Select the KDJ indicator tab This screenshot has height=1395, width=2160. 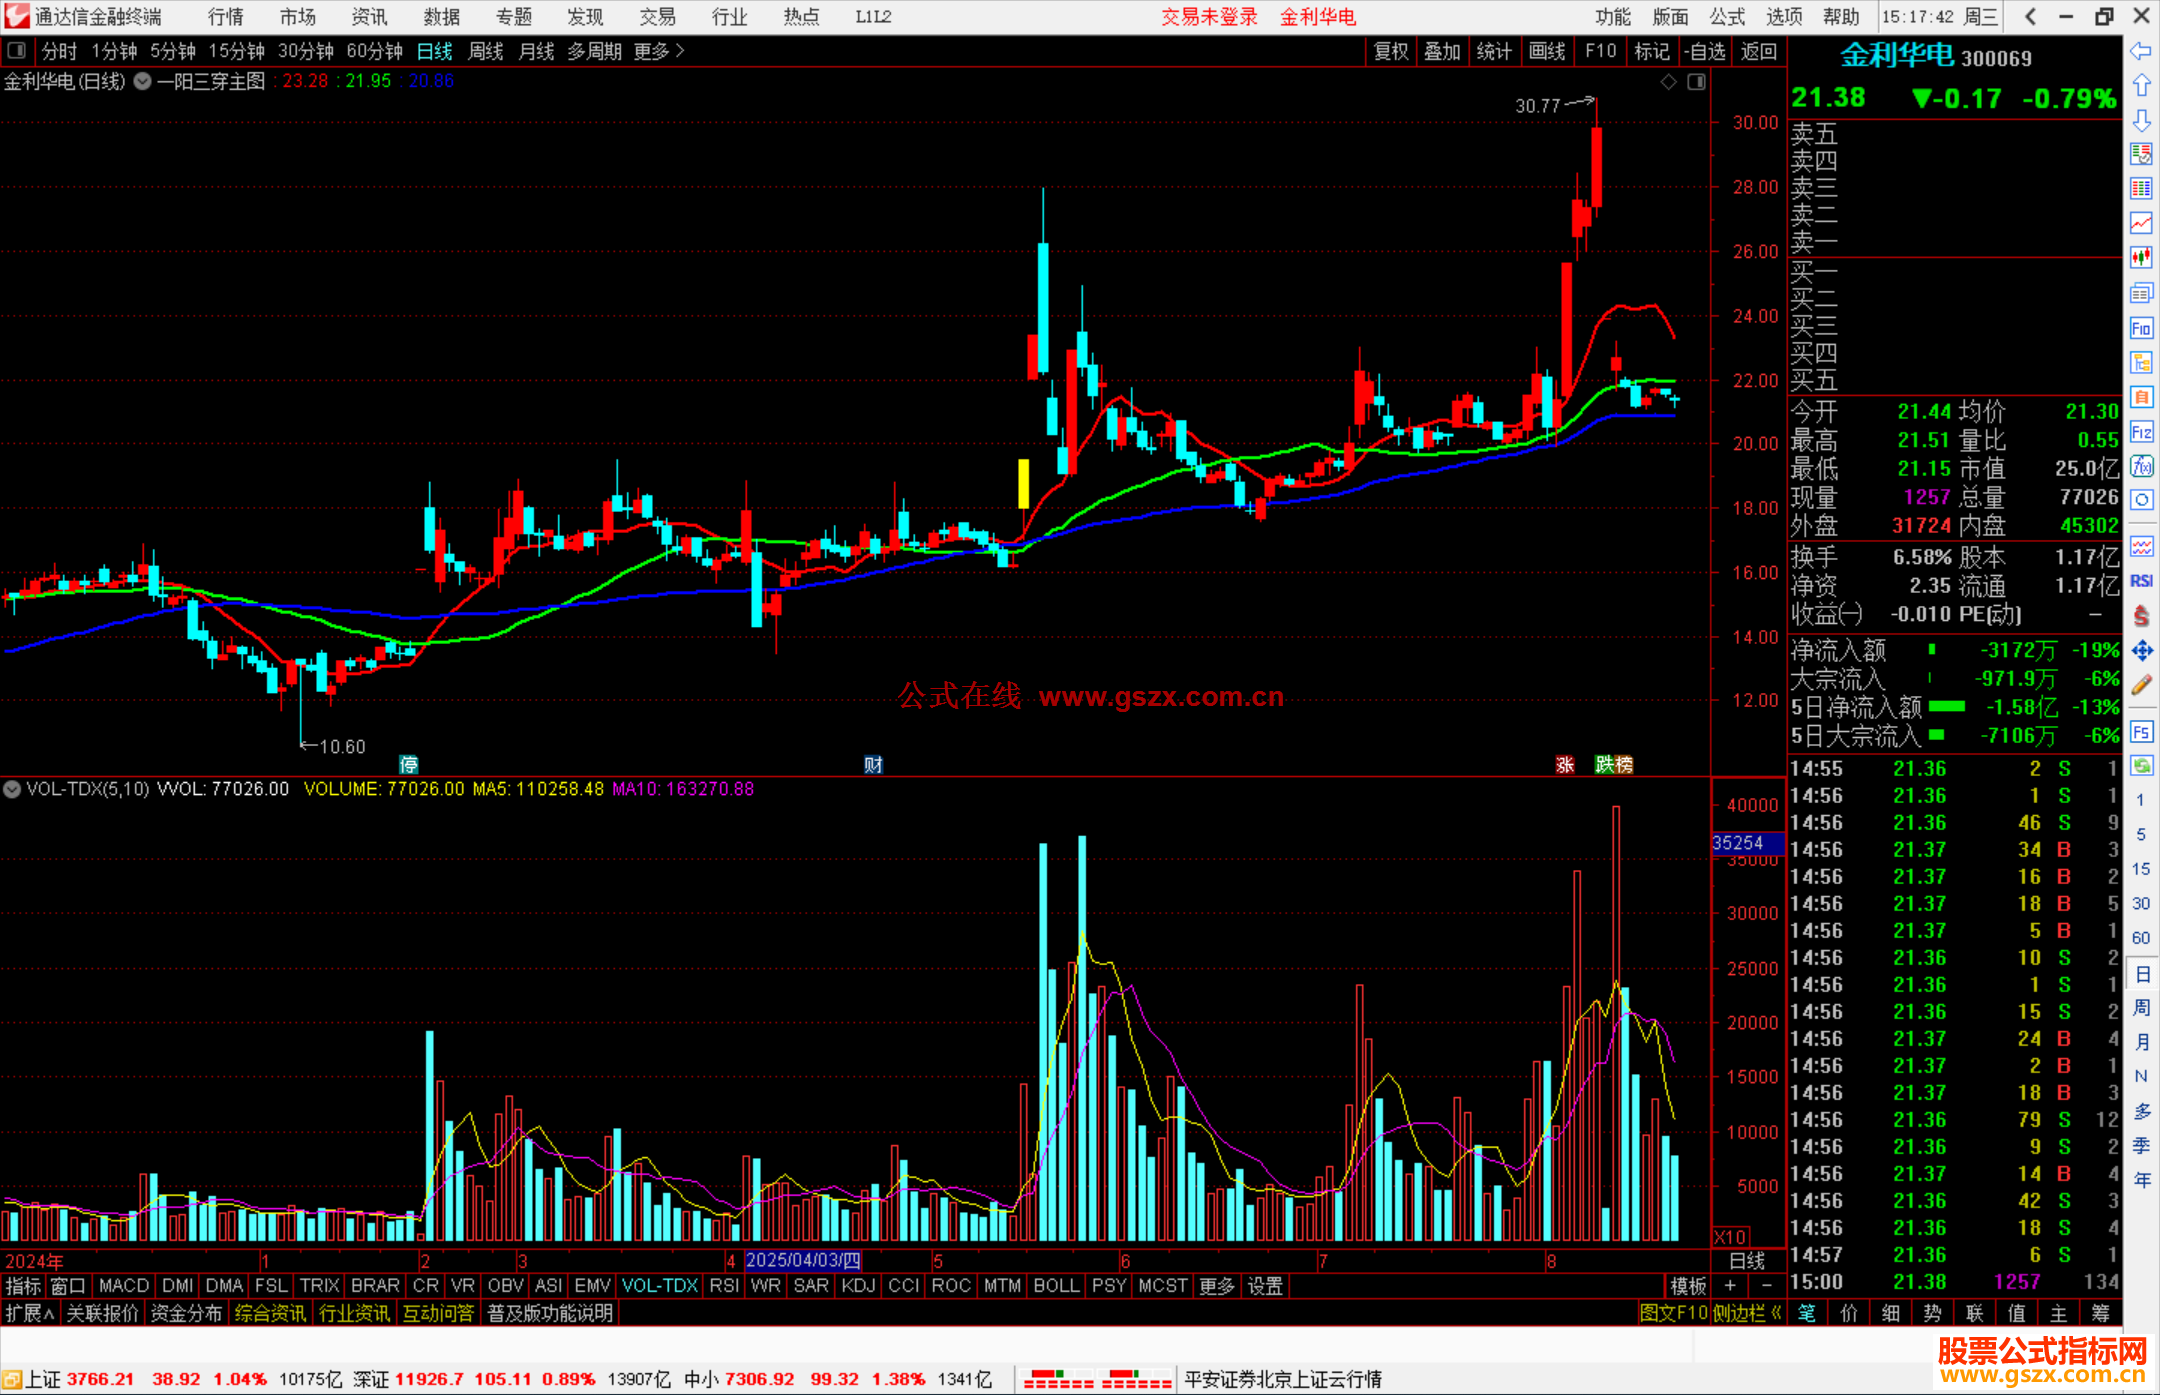[858, 1286]
